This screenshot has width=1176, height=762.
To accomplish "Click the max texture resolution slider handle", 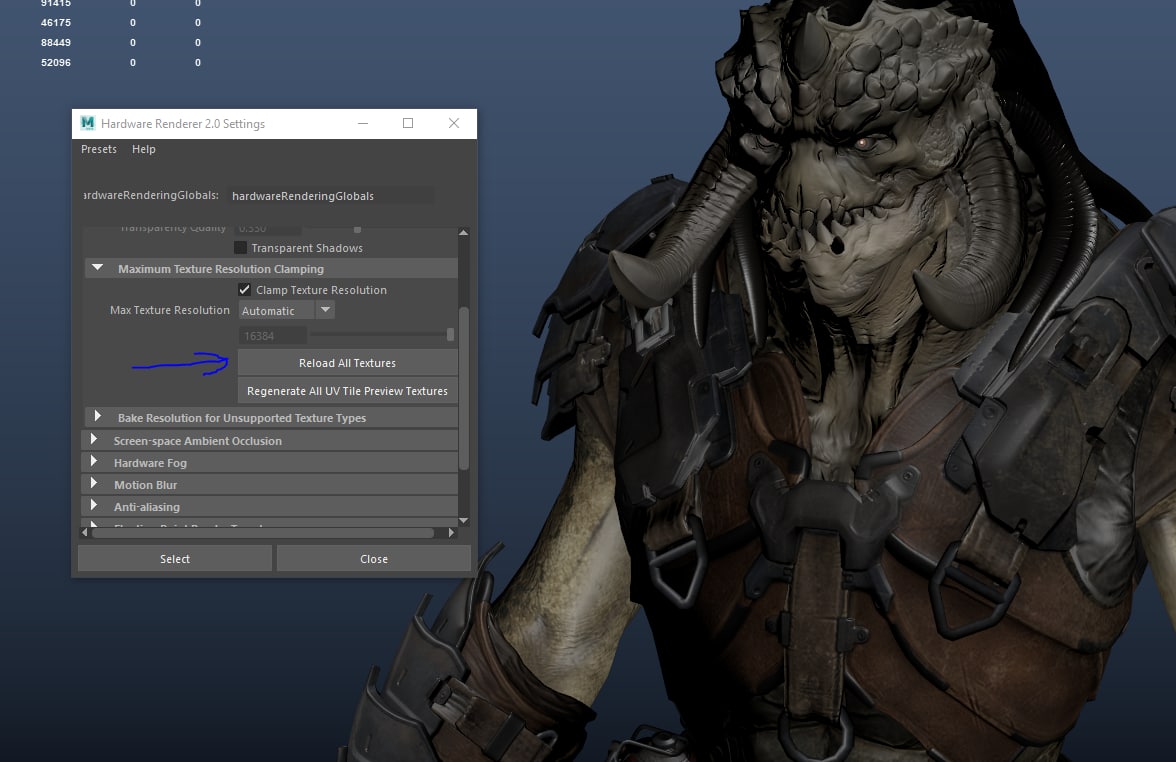I will [450, 334].
